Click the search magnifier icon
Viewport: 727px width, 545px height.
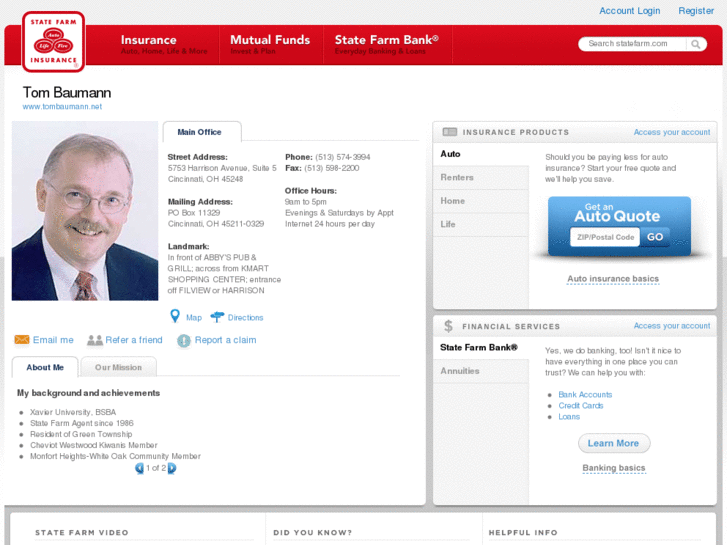695,44
